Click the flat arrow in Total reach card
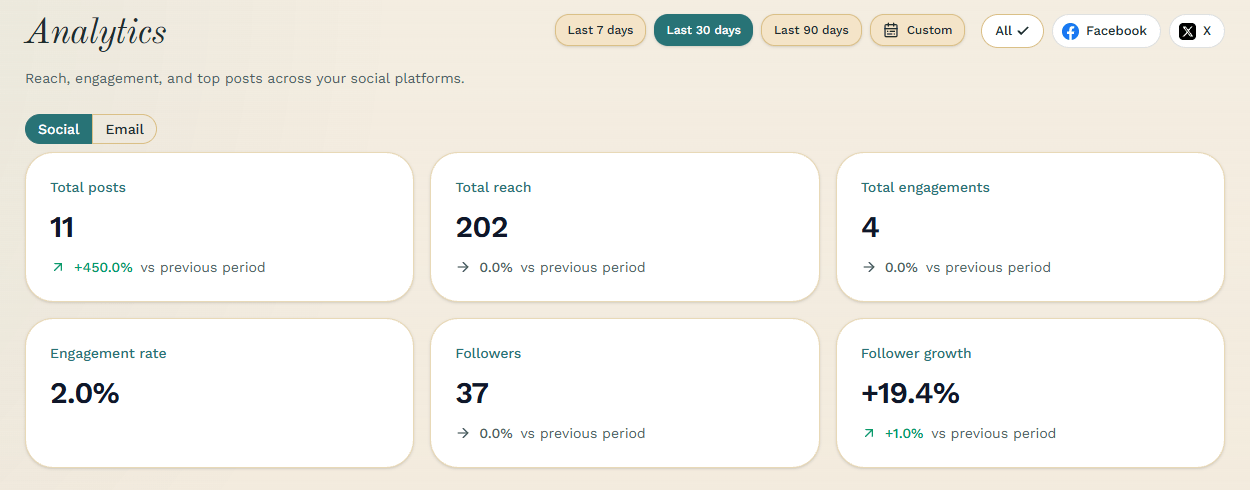The image size is (1250, 490). 463,267
